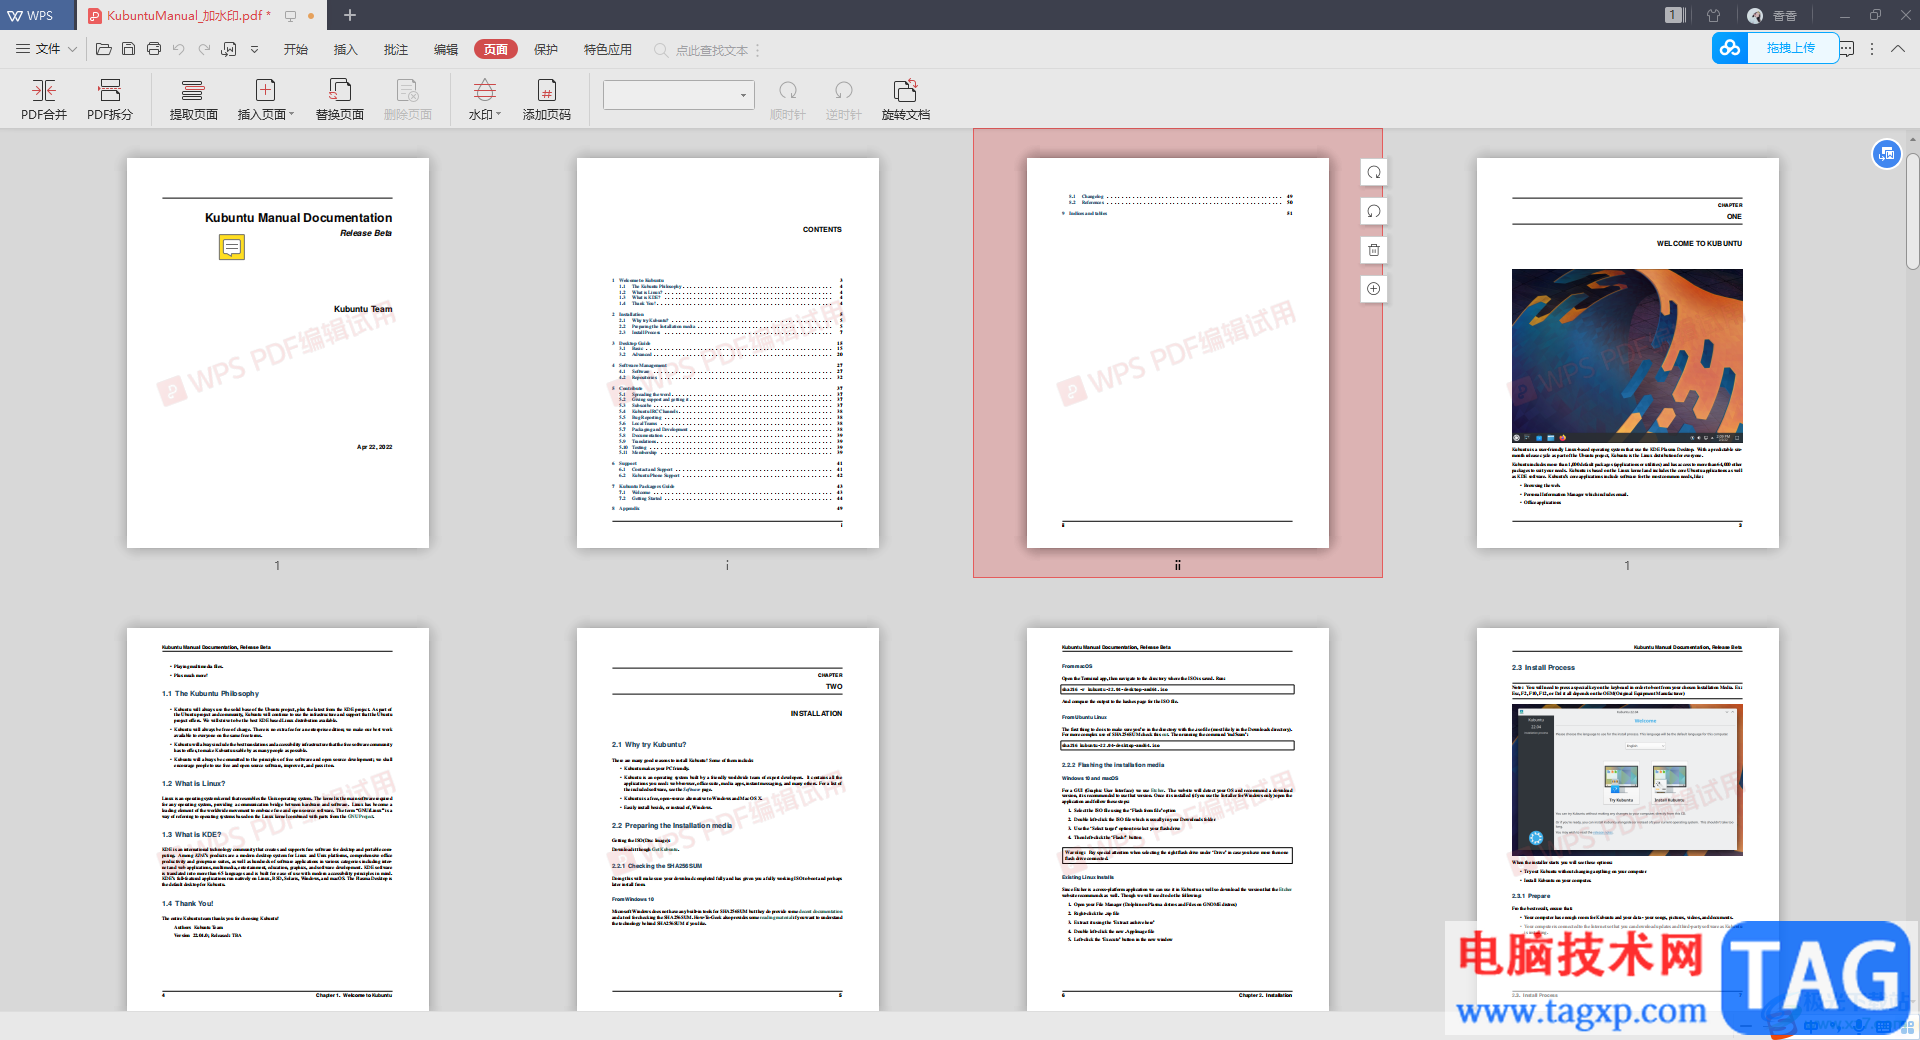Expand the quick access toolbar customize arrow
1920x1040 pixels.
coord(254,49)
